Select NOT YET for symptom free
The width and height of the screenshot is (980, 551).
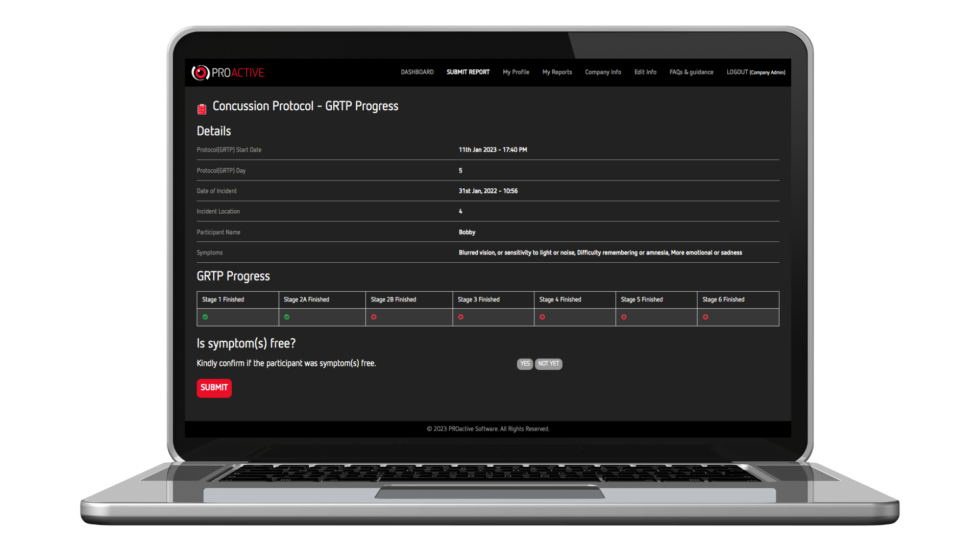(x=549, y=364)
